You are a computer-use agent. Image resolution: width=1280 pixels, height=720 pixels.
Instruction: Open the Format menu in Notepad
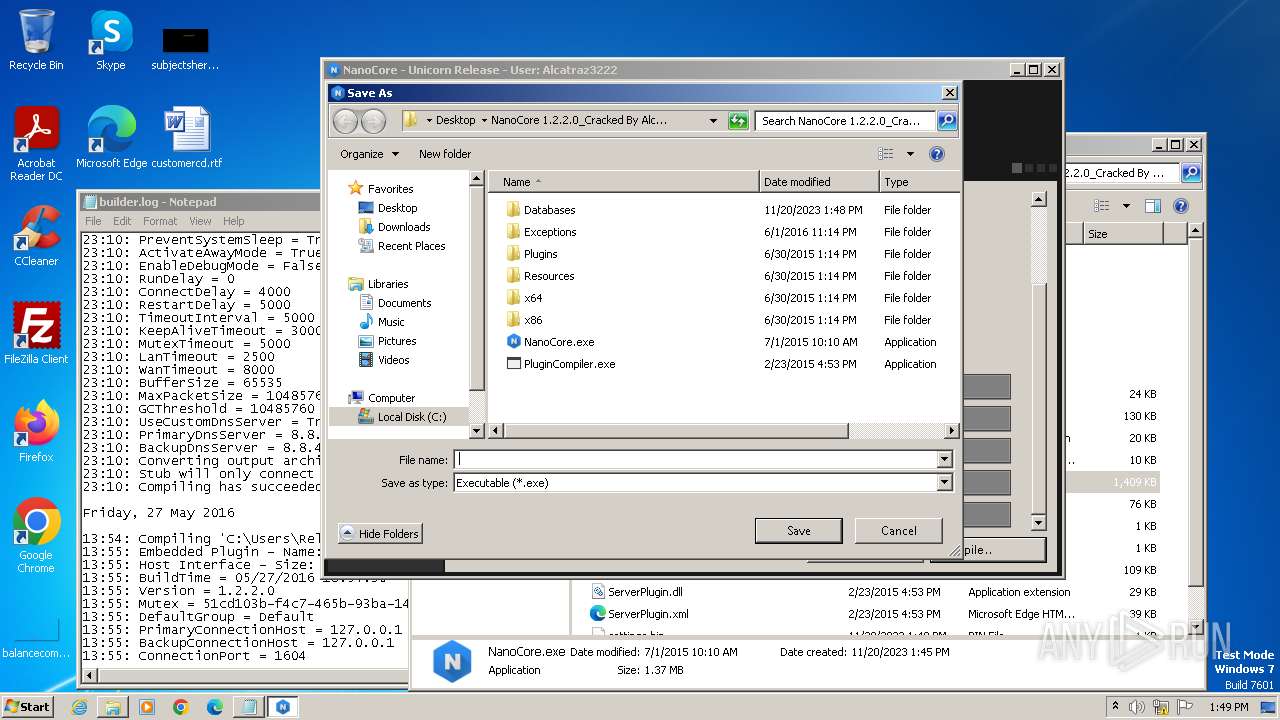160,221
